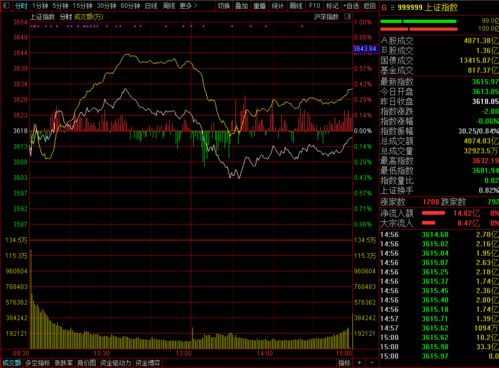Open the 统计 statistics menu
Screen dimensions: 499x368
click(277, 6)
